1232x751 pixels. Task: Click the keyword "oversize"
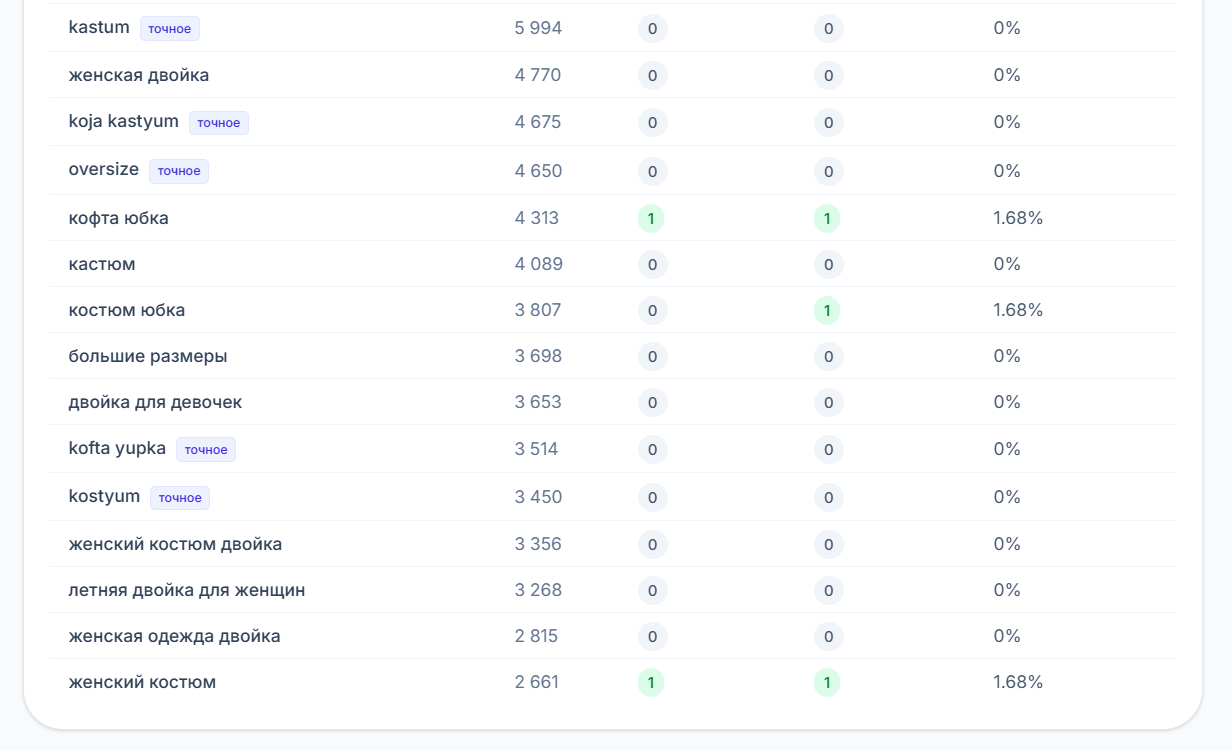pyautogui.click(x=104, y=170)
